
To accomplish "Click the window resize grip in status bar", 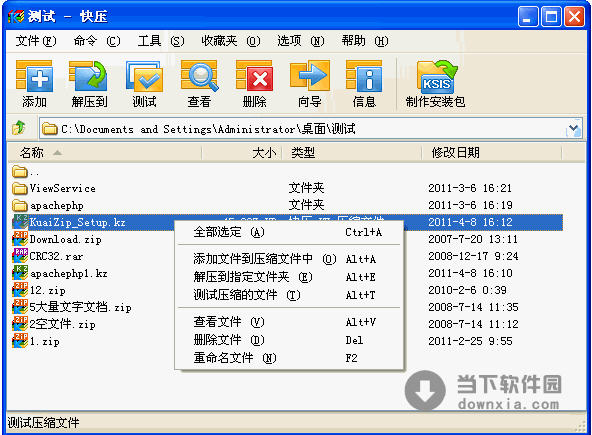I will point(580,426).
